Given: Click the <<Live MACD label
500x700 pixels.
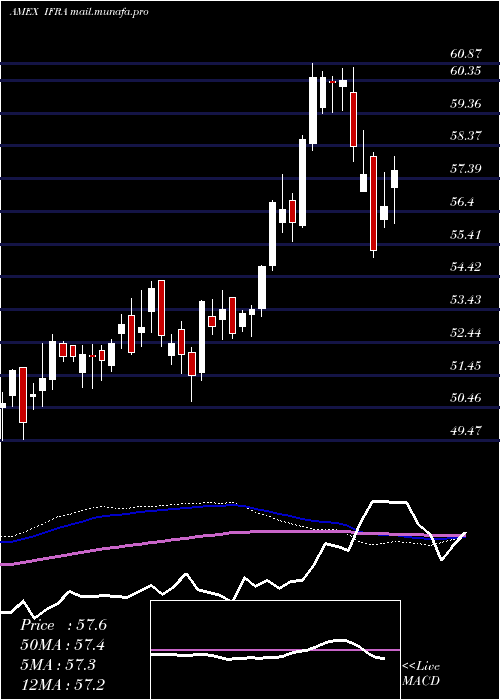Looking at the screenshot, I should [421, 674].
